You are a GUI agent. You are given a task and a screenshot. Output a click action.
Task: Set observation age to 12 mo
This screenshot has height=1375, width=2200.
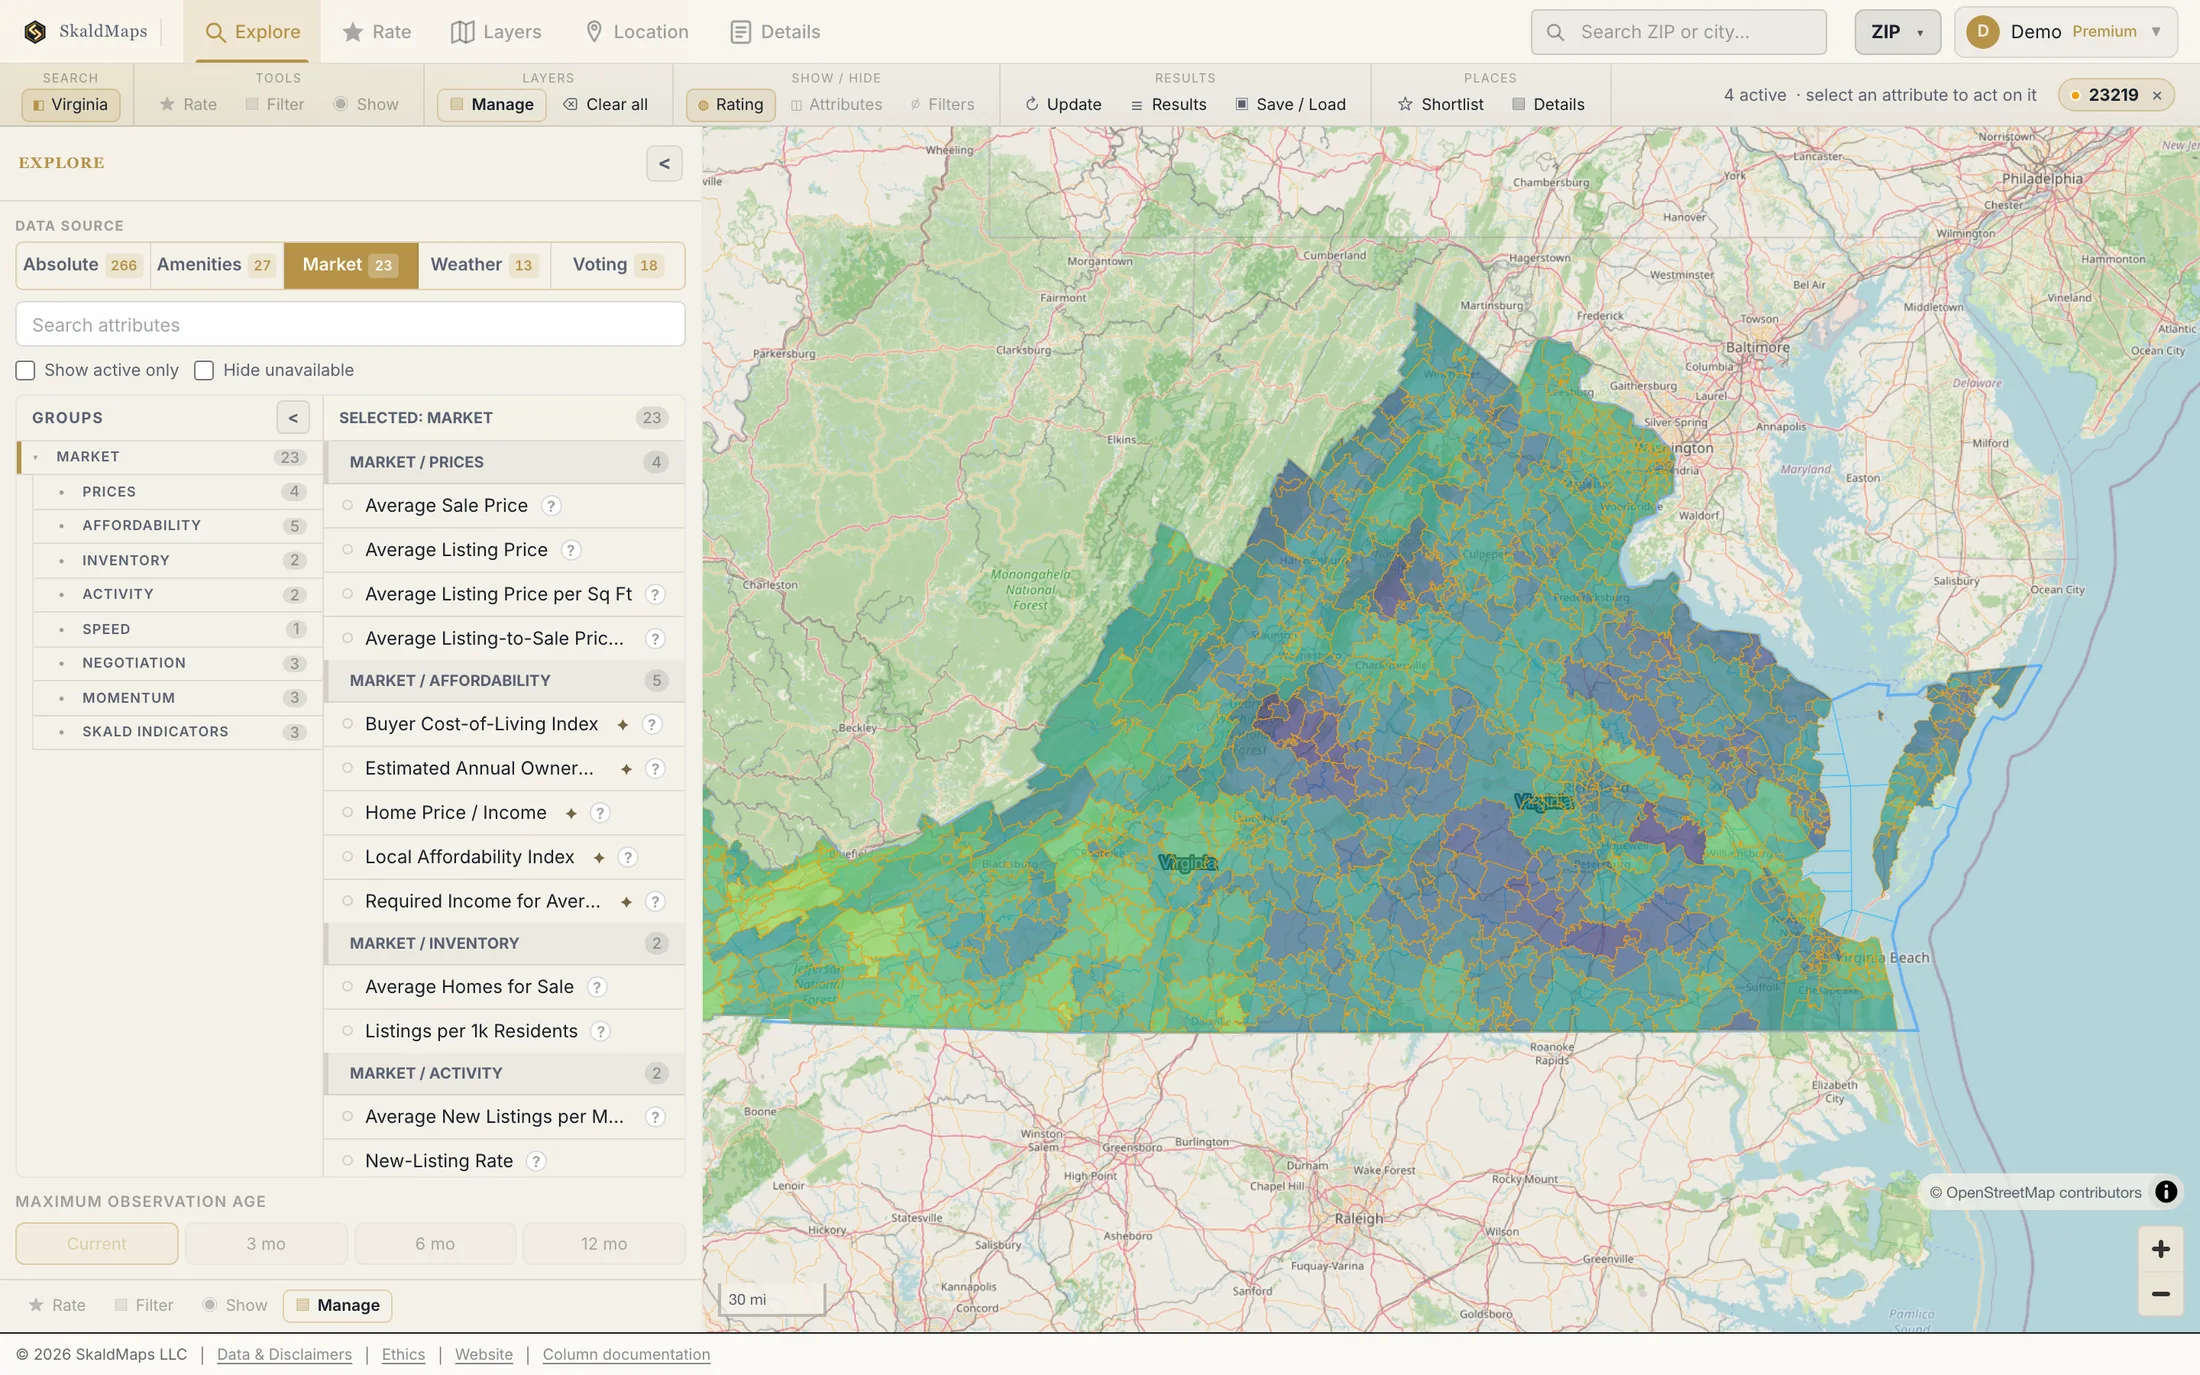click(x=604, y=1244)
